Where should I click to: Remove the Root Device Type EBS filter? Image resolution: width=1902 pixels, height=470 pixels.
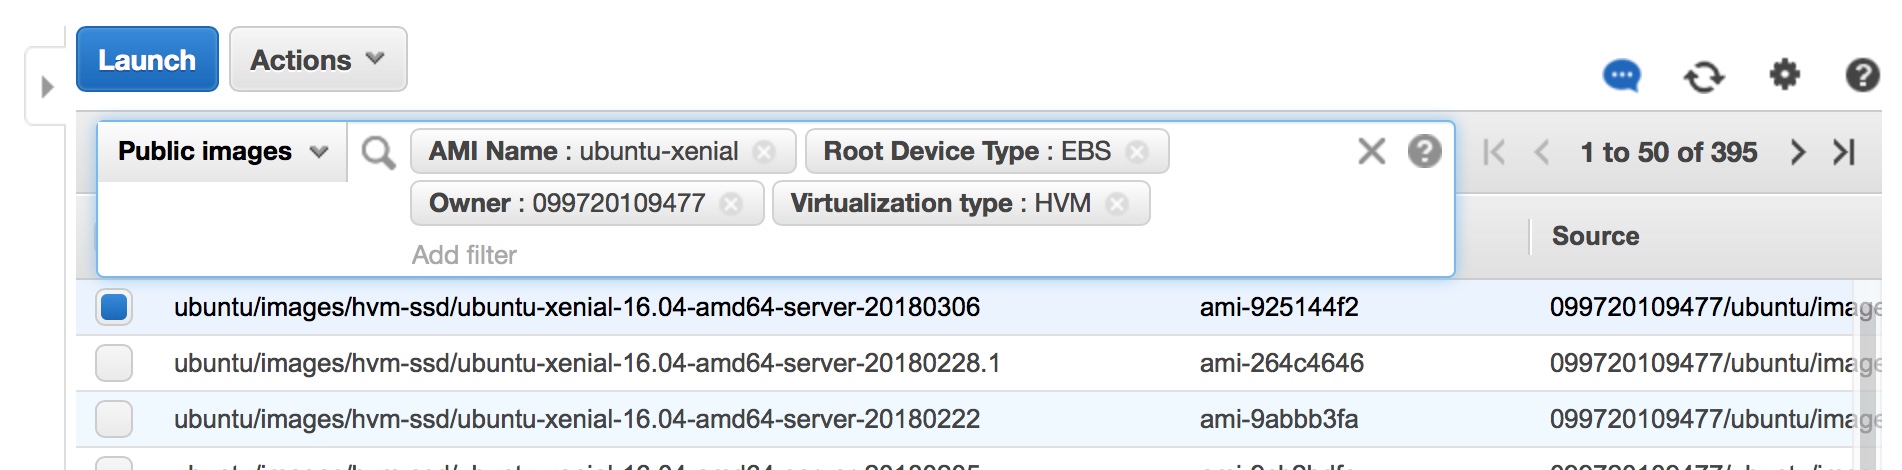[x=1137, y=152]
